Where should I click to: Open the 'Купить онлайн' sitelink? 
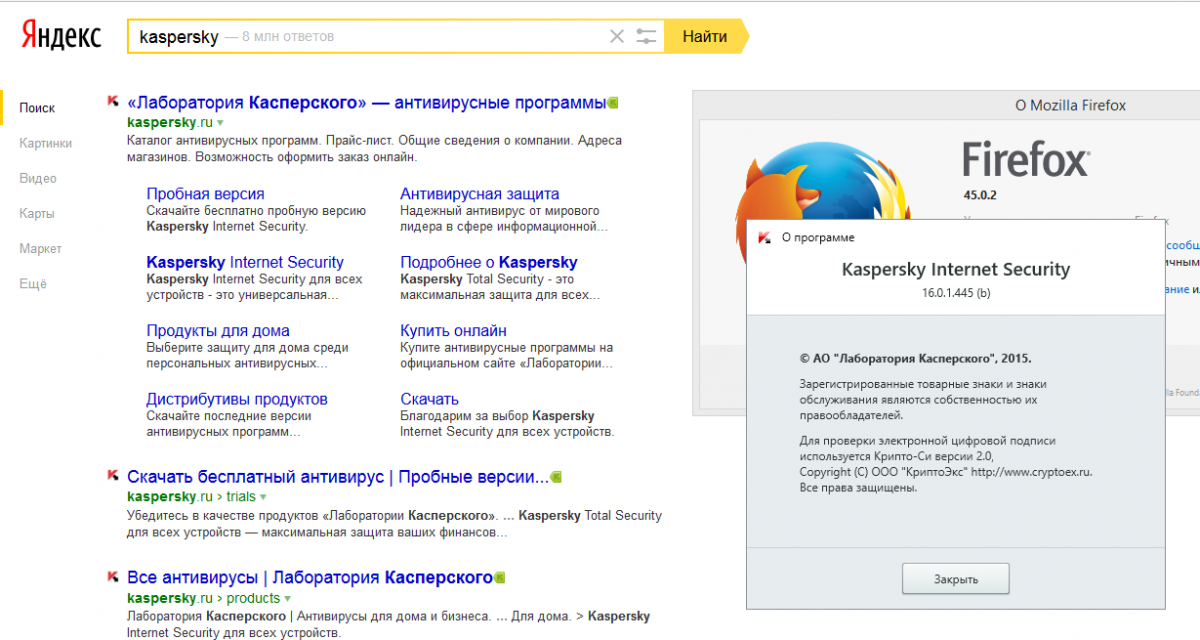coord(453,330)
